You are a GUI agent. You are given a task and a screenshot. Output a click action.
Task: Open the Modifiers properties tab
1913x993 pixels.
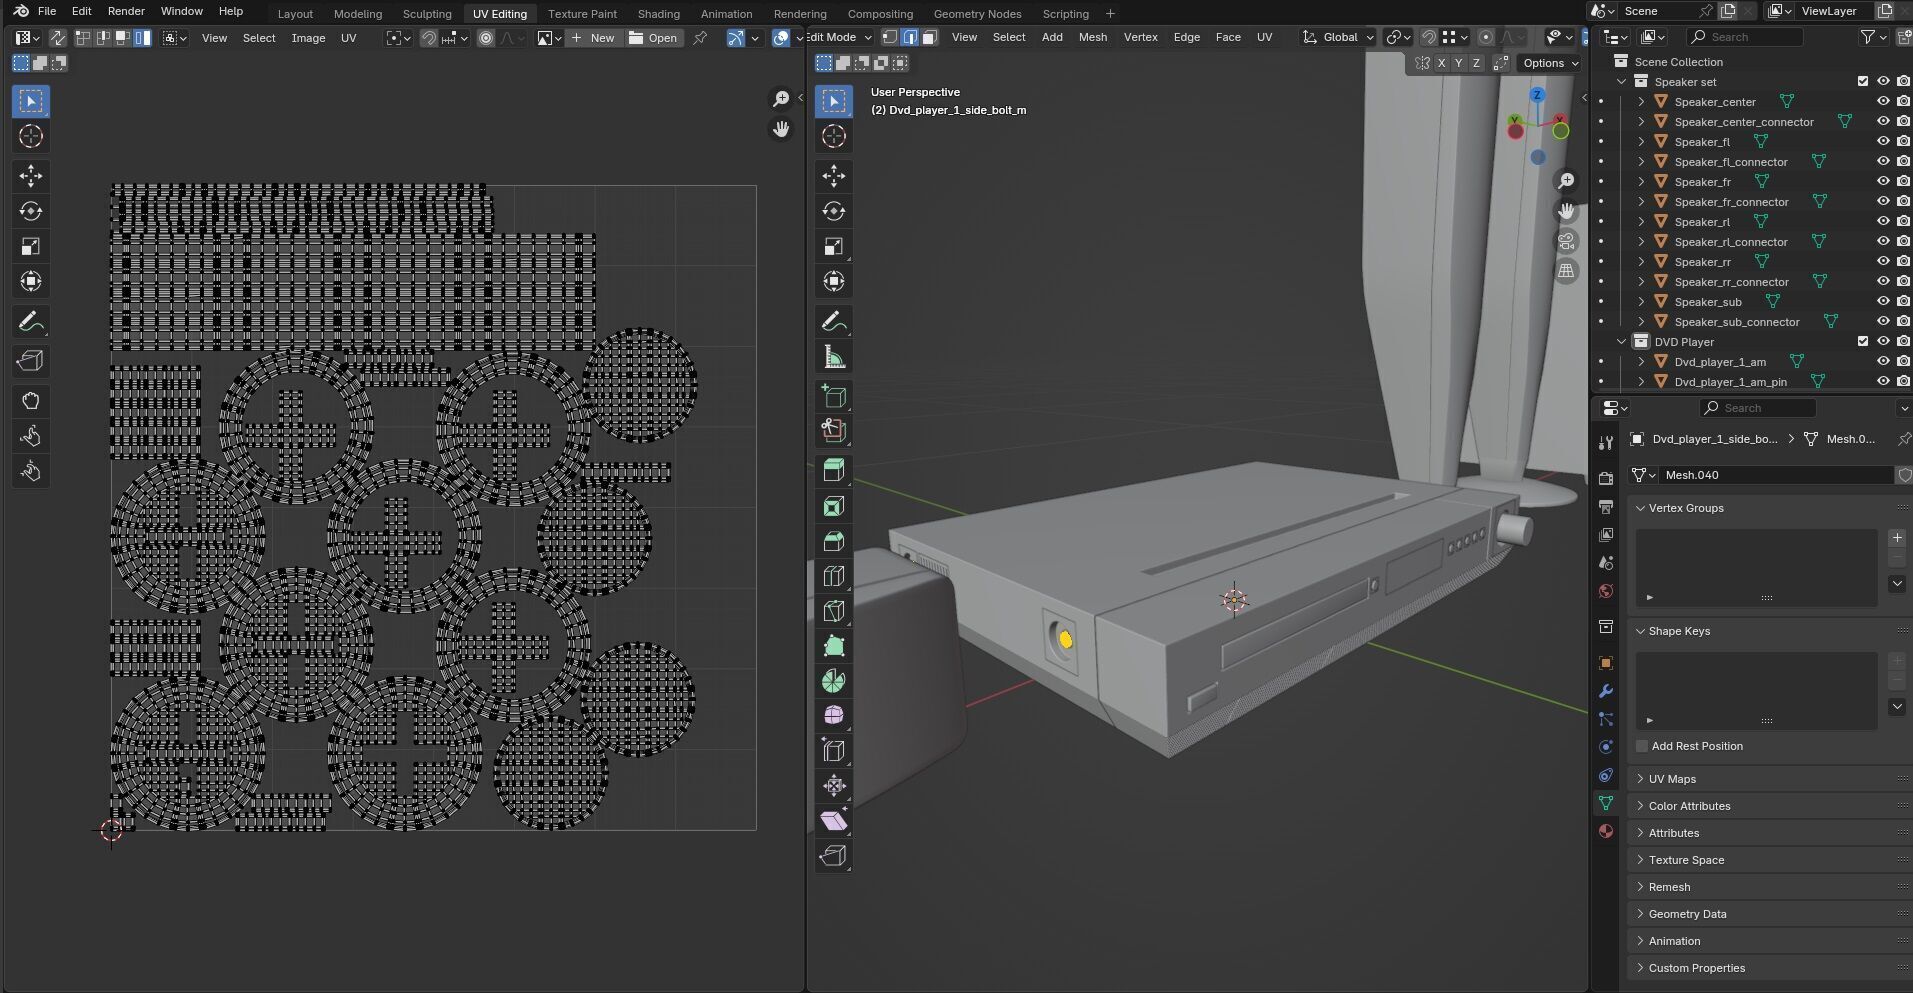[x=1606, y=691]
